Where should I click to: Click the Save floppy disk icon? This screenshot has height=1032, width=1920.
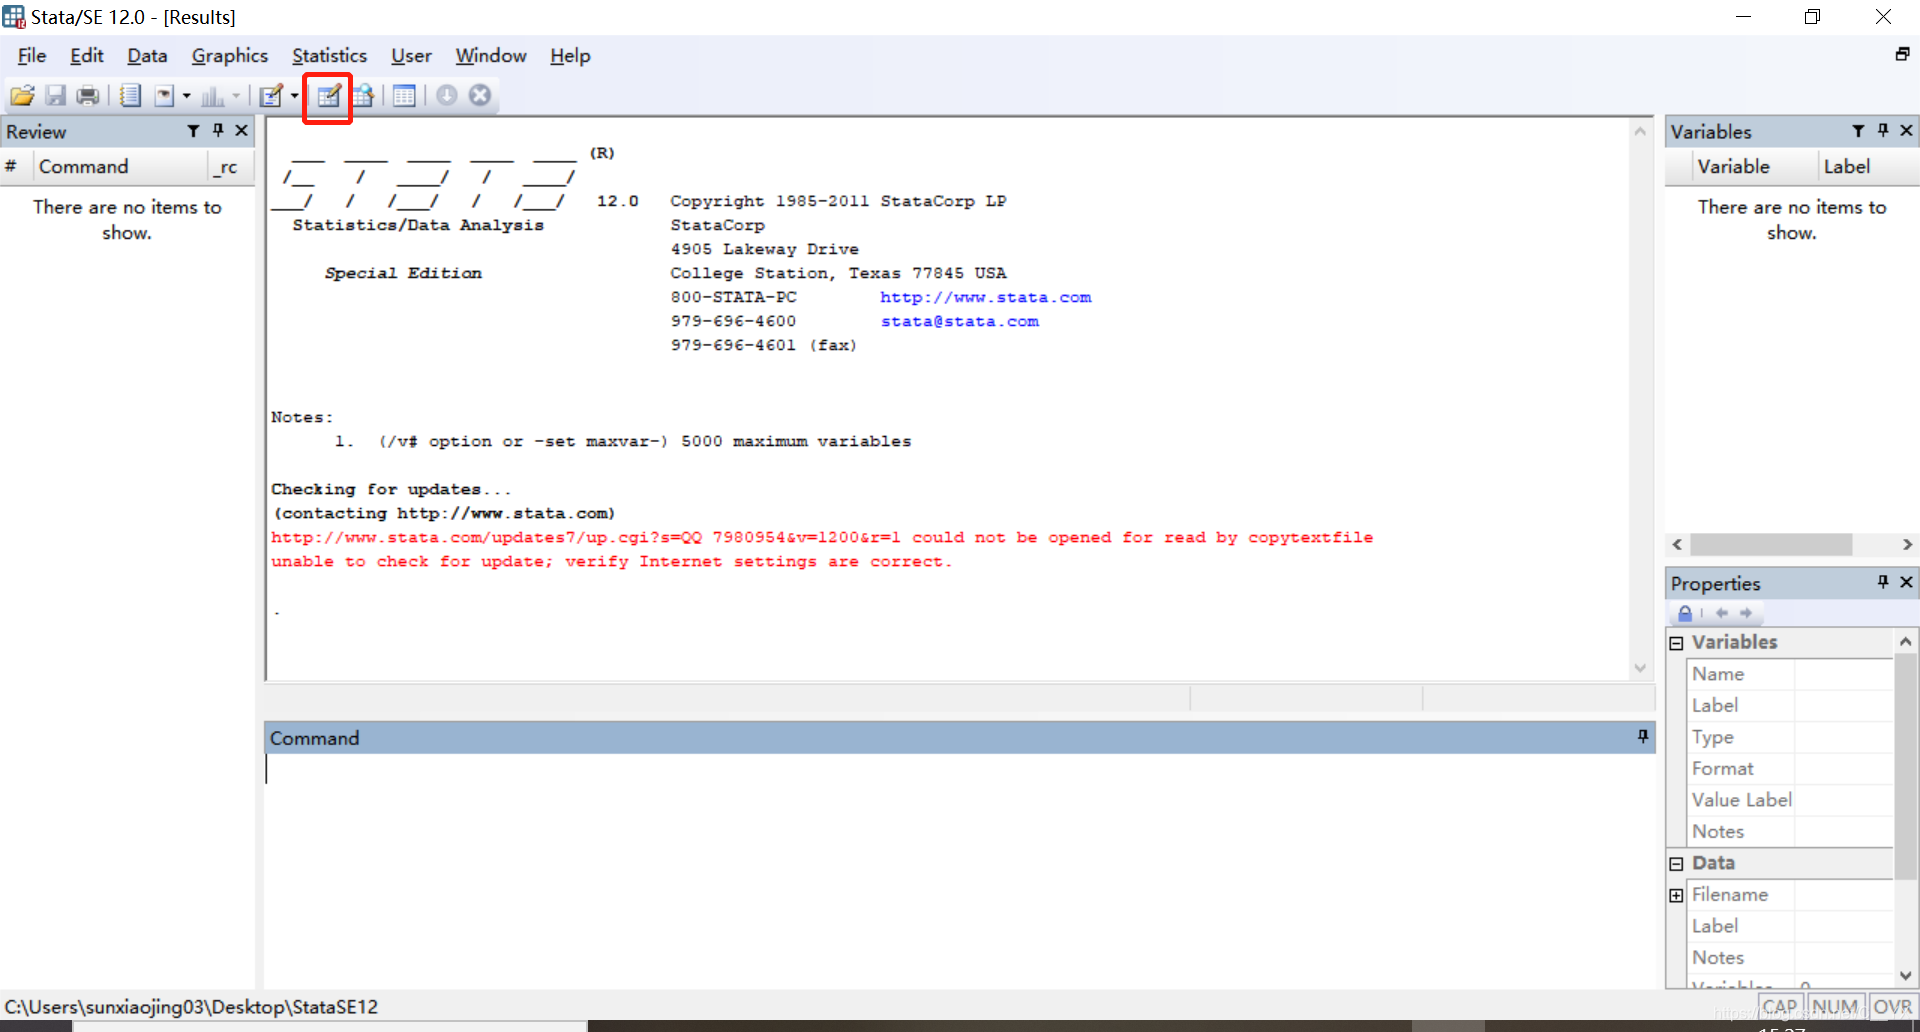point(56,95)
